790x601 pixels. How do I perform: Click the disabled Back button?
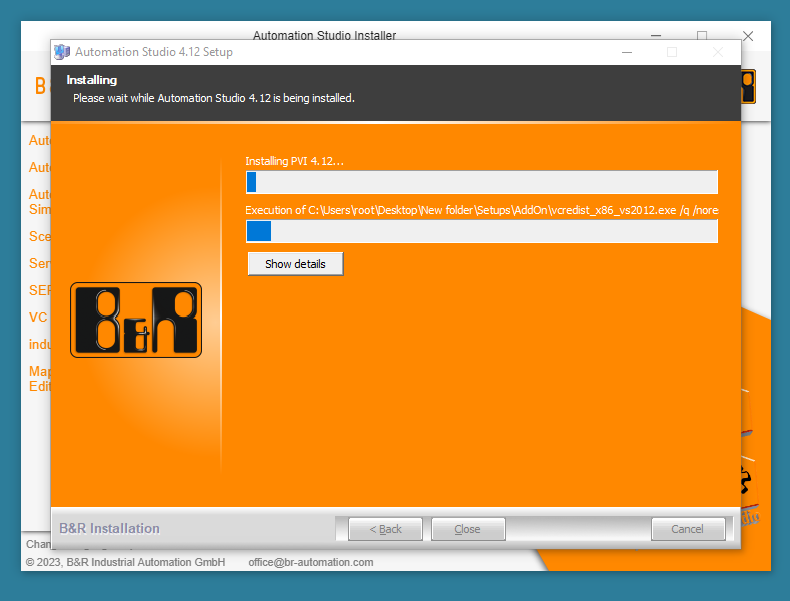385,529
